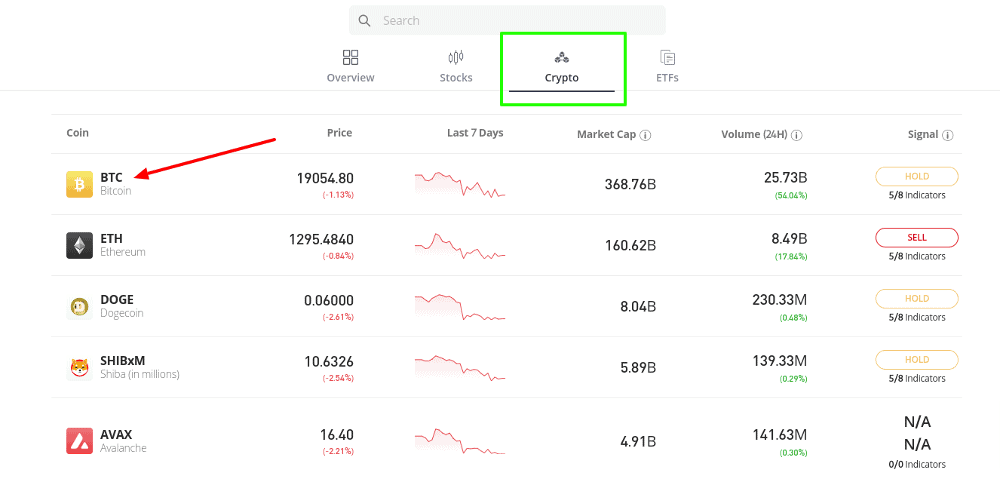Switch to the Stocks tab
Viewport: 1000px width, 482px height.
point(456,66)
